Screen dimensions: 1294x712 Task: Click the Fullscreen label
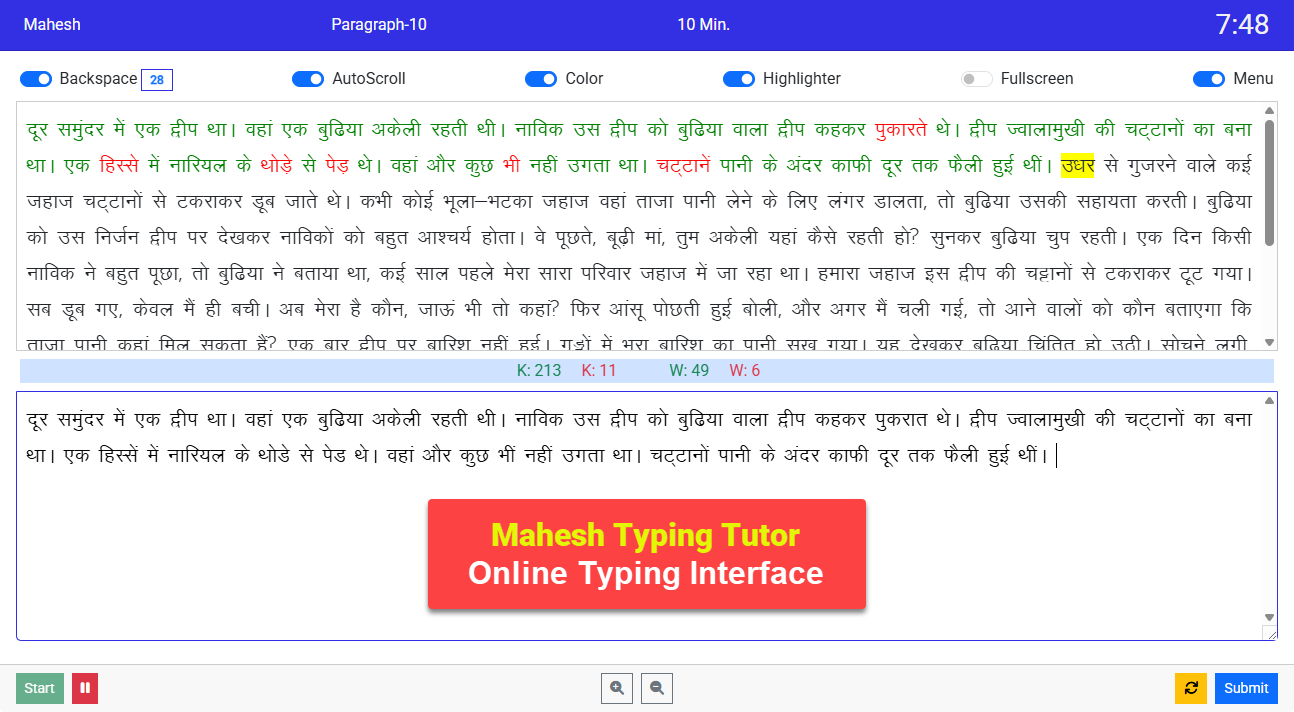(1037, 79)
